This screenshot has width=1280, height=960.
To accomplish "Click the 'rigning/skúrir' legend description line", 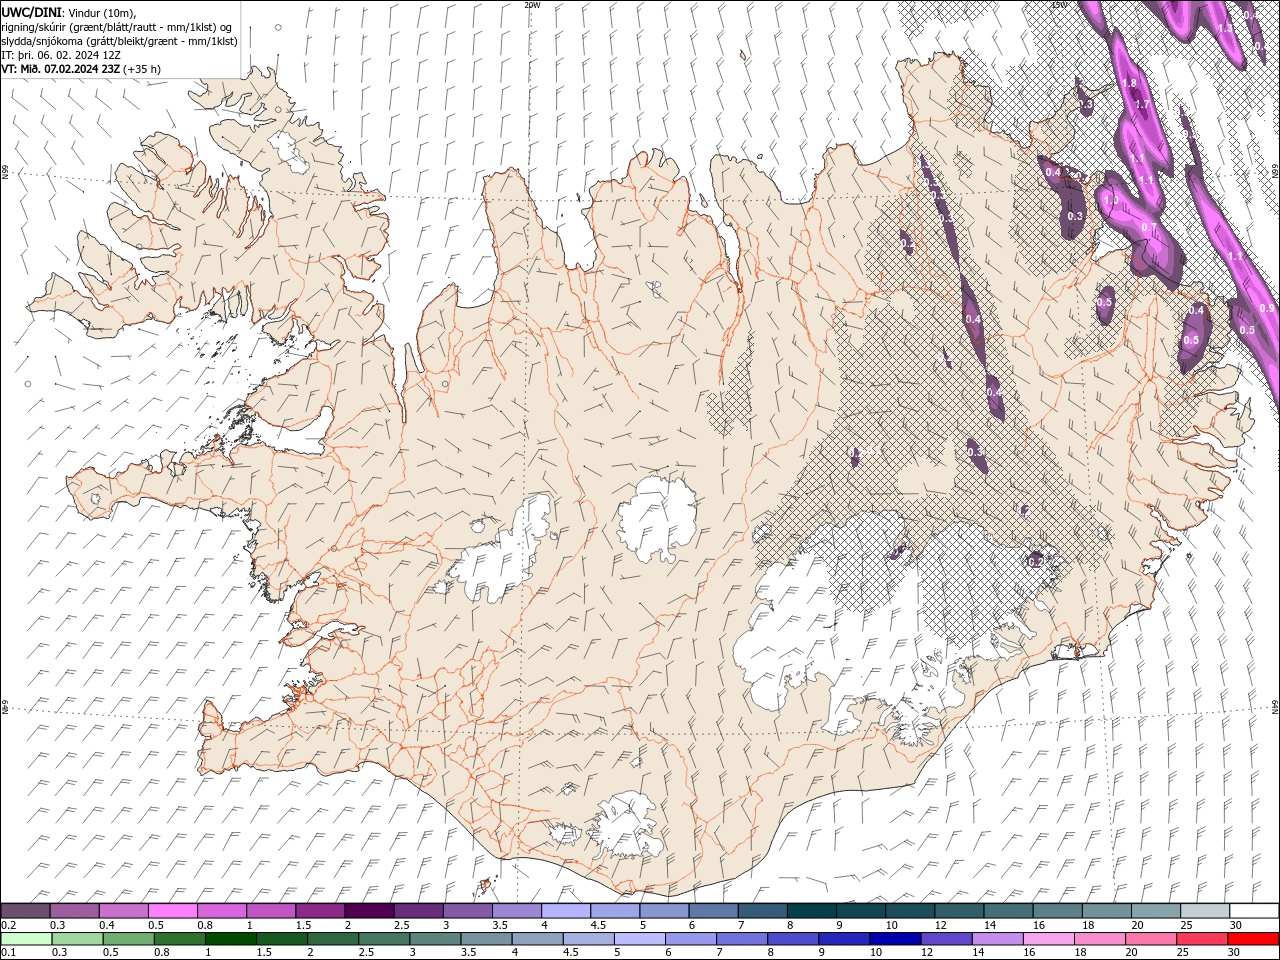I will [117, 27].
